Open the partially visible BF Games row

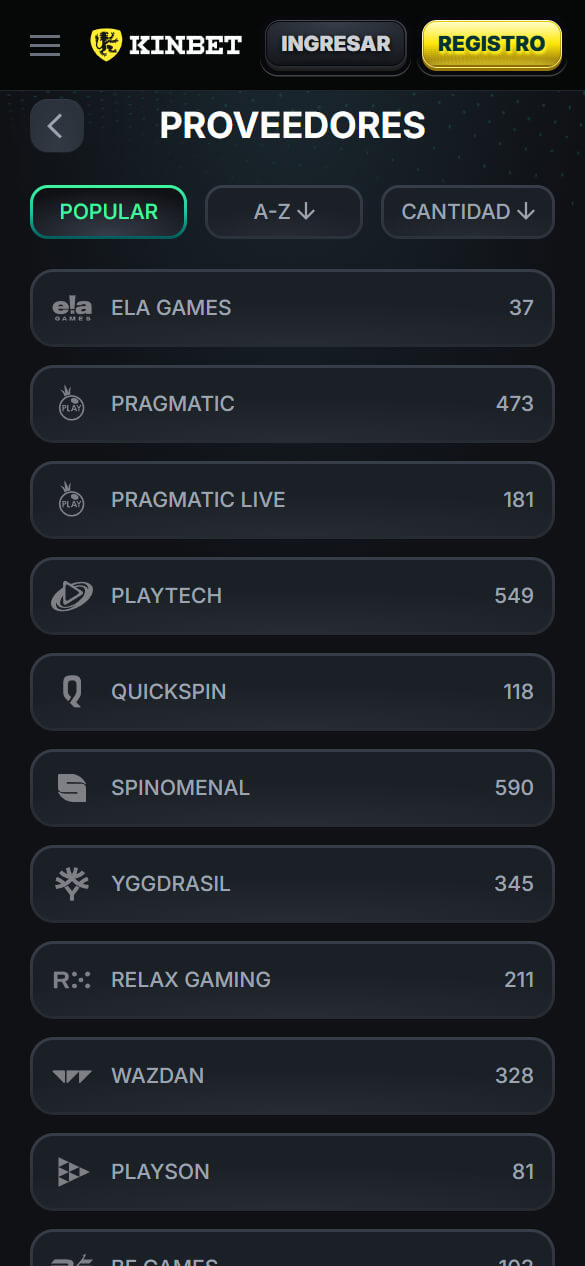pyautogui.click(x=292, y=1248)
